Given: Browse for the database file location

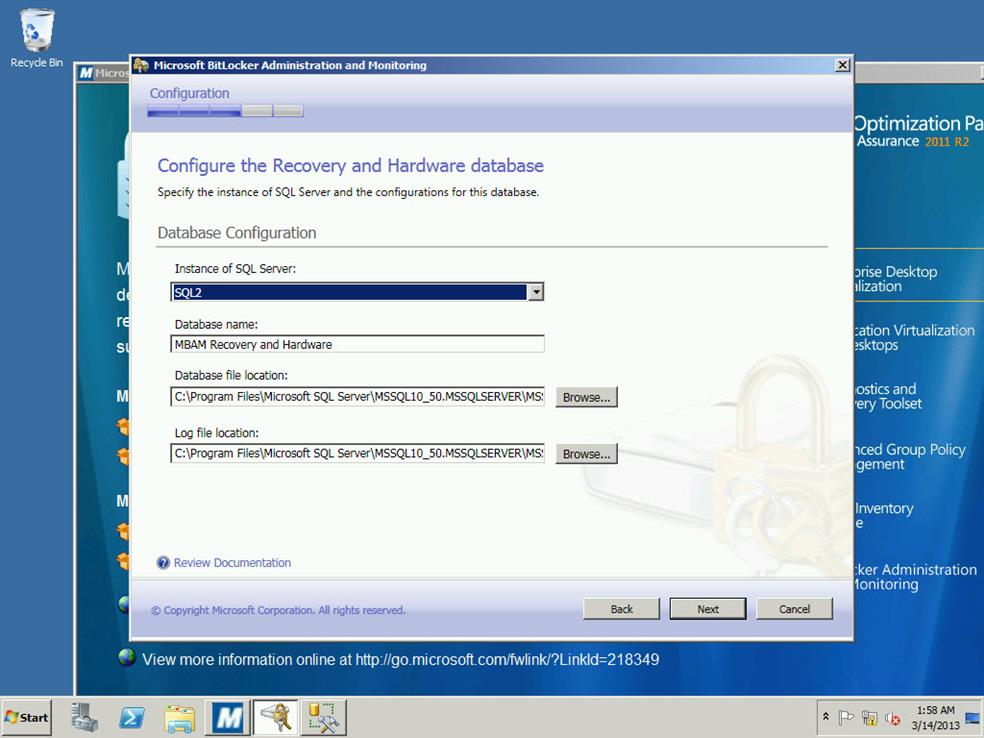Looking at the screenshot, I should (x=586, y=397).
